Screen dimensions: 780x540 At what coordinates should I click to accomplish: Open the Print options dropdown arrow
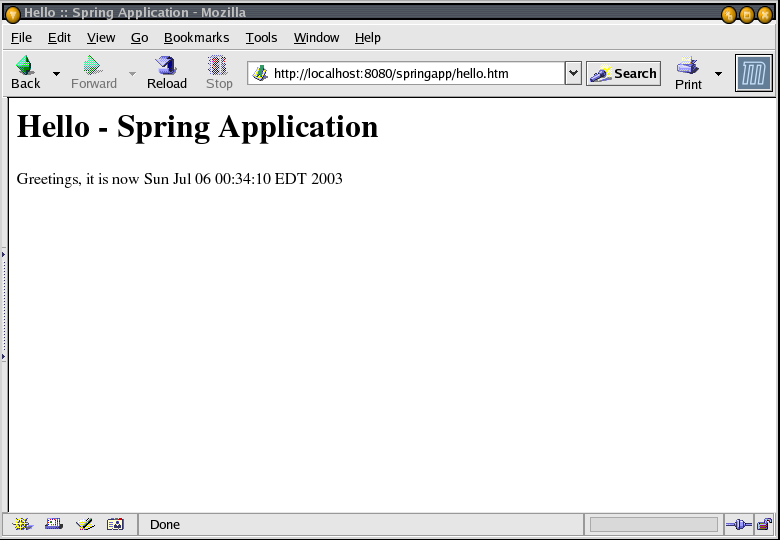718,74
